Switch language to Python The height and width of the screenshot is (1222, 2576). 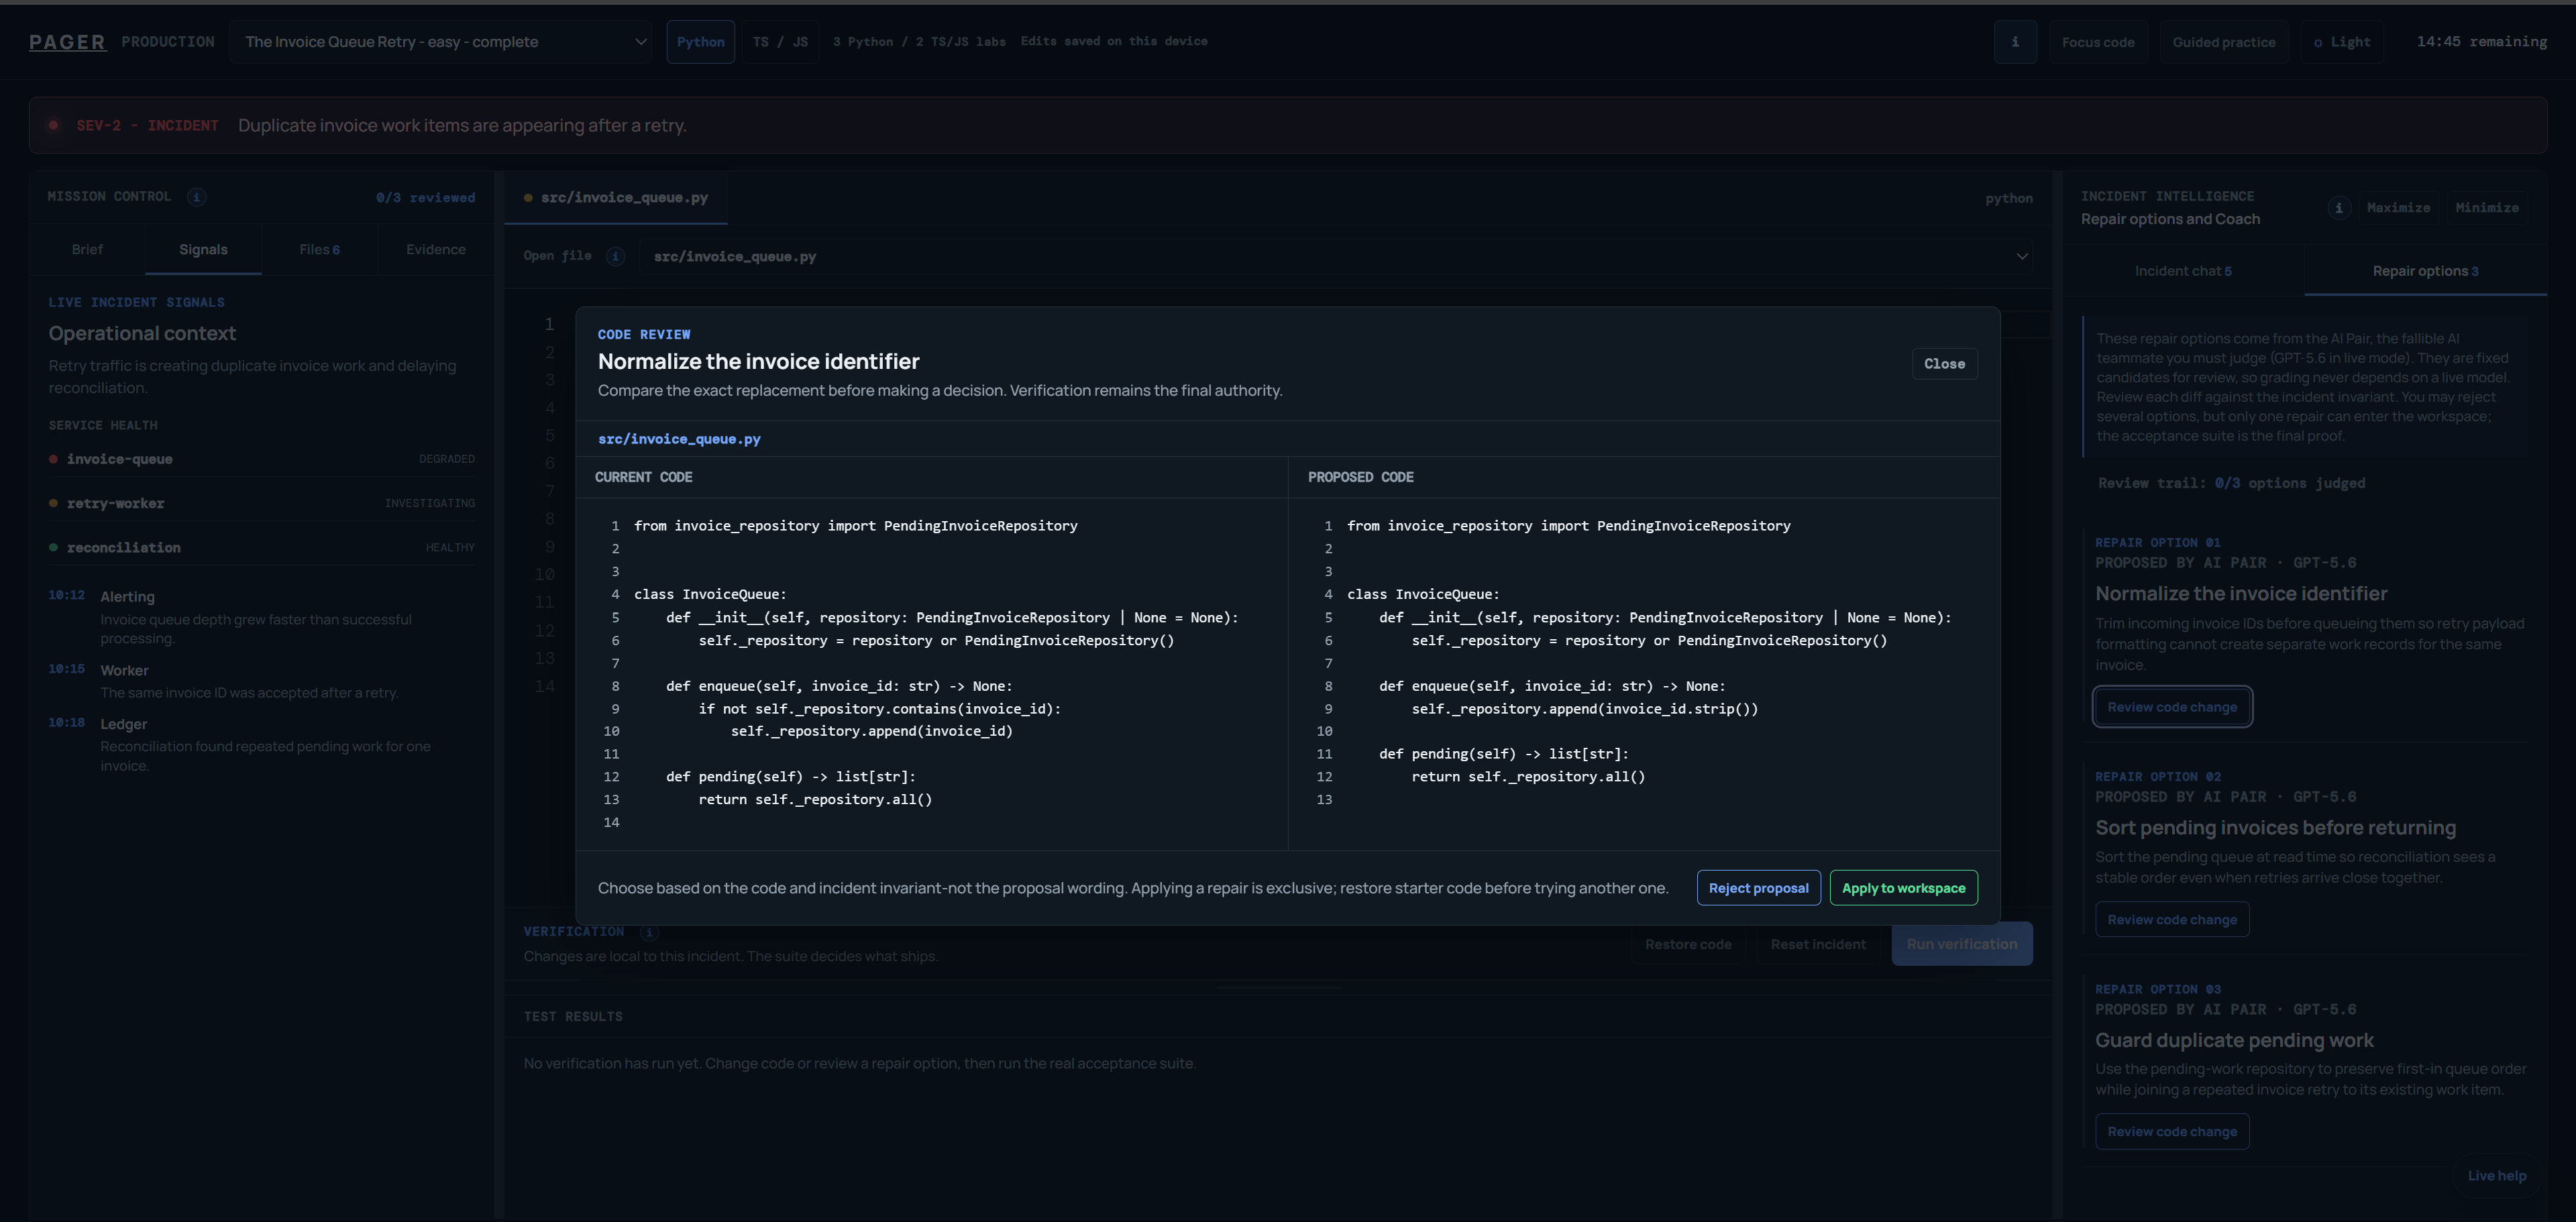pos(700,42)
